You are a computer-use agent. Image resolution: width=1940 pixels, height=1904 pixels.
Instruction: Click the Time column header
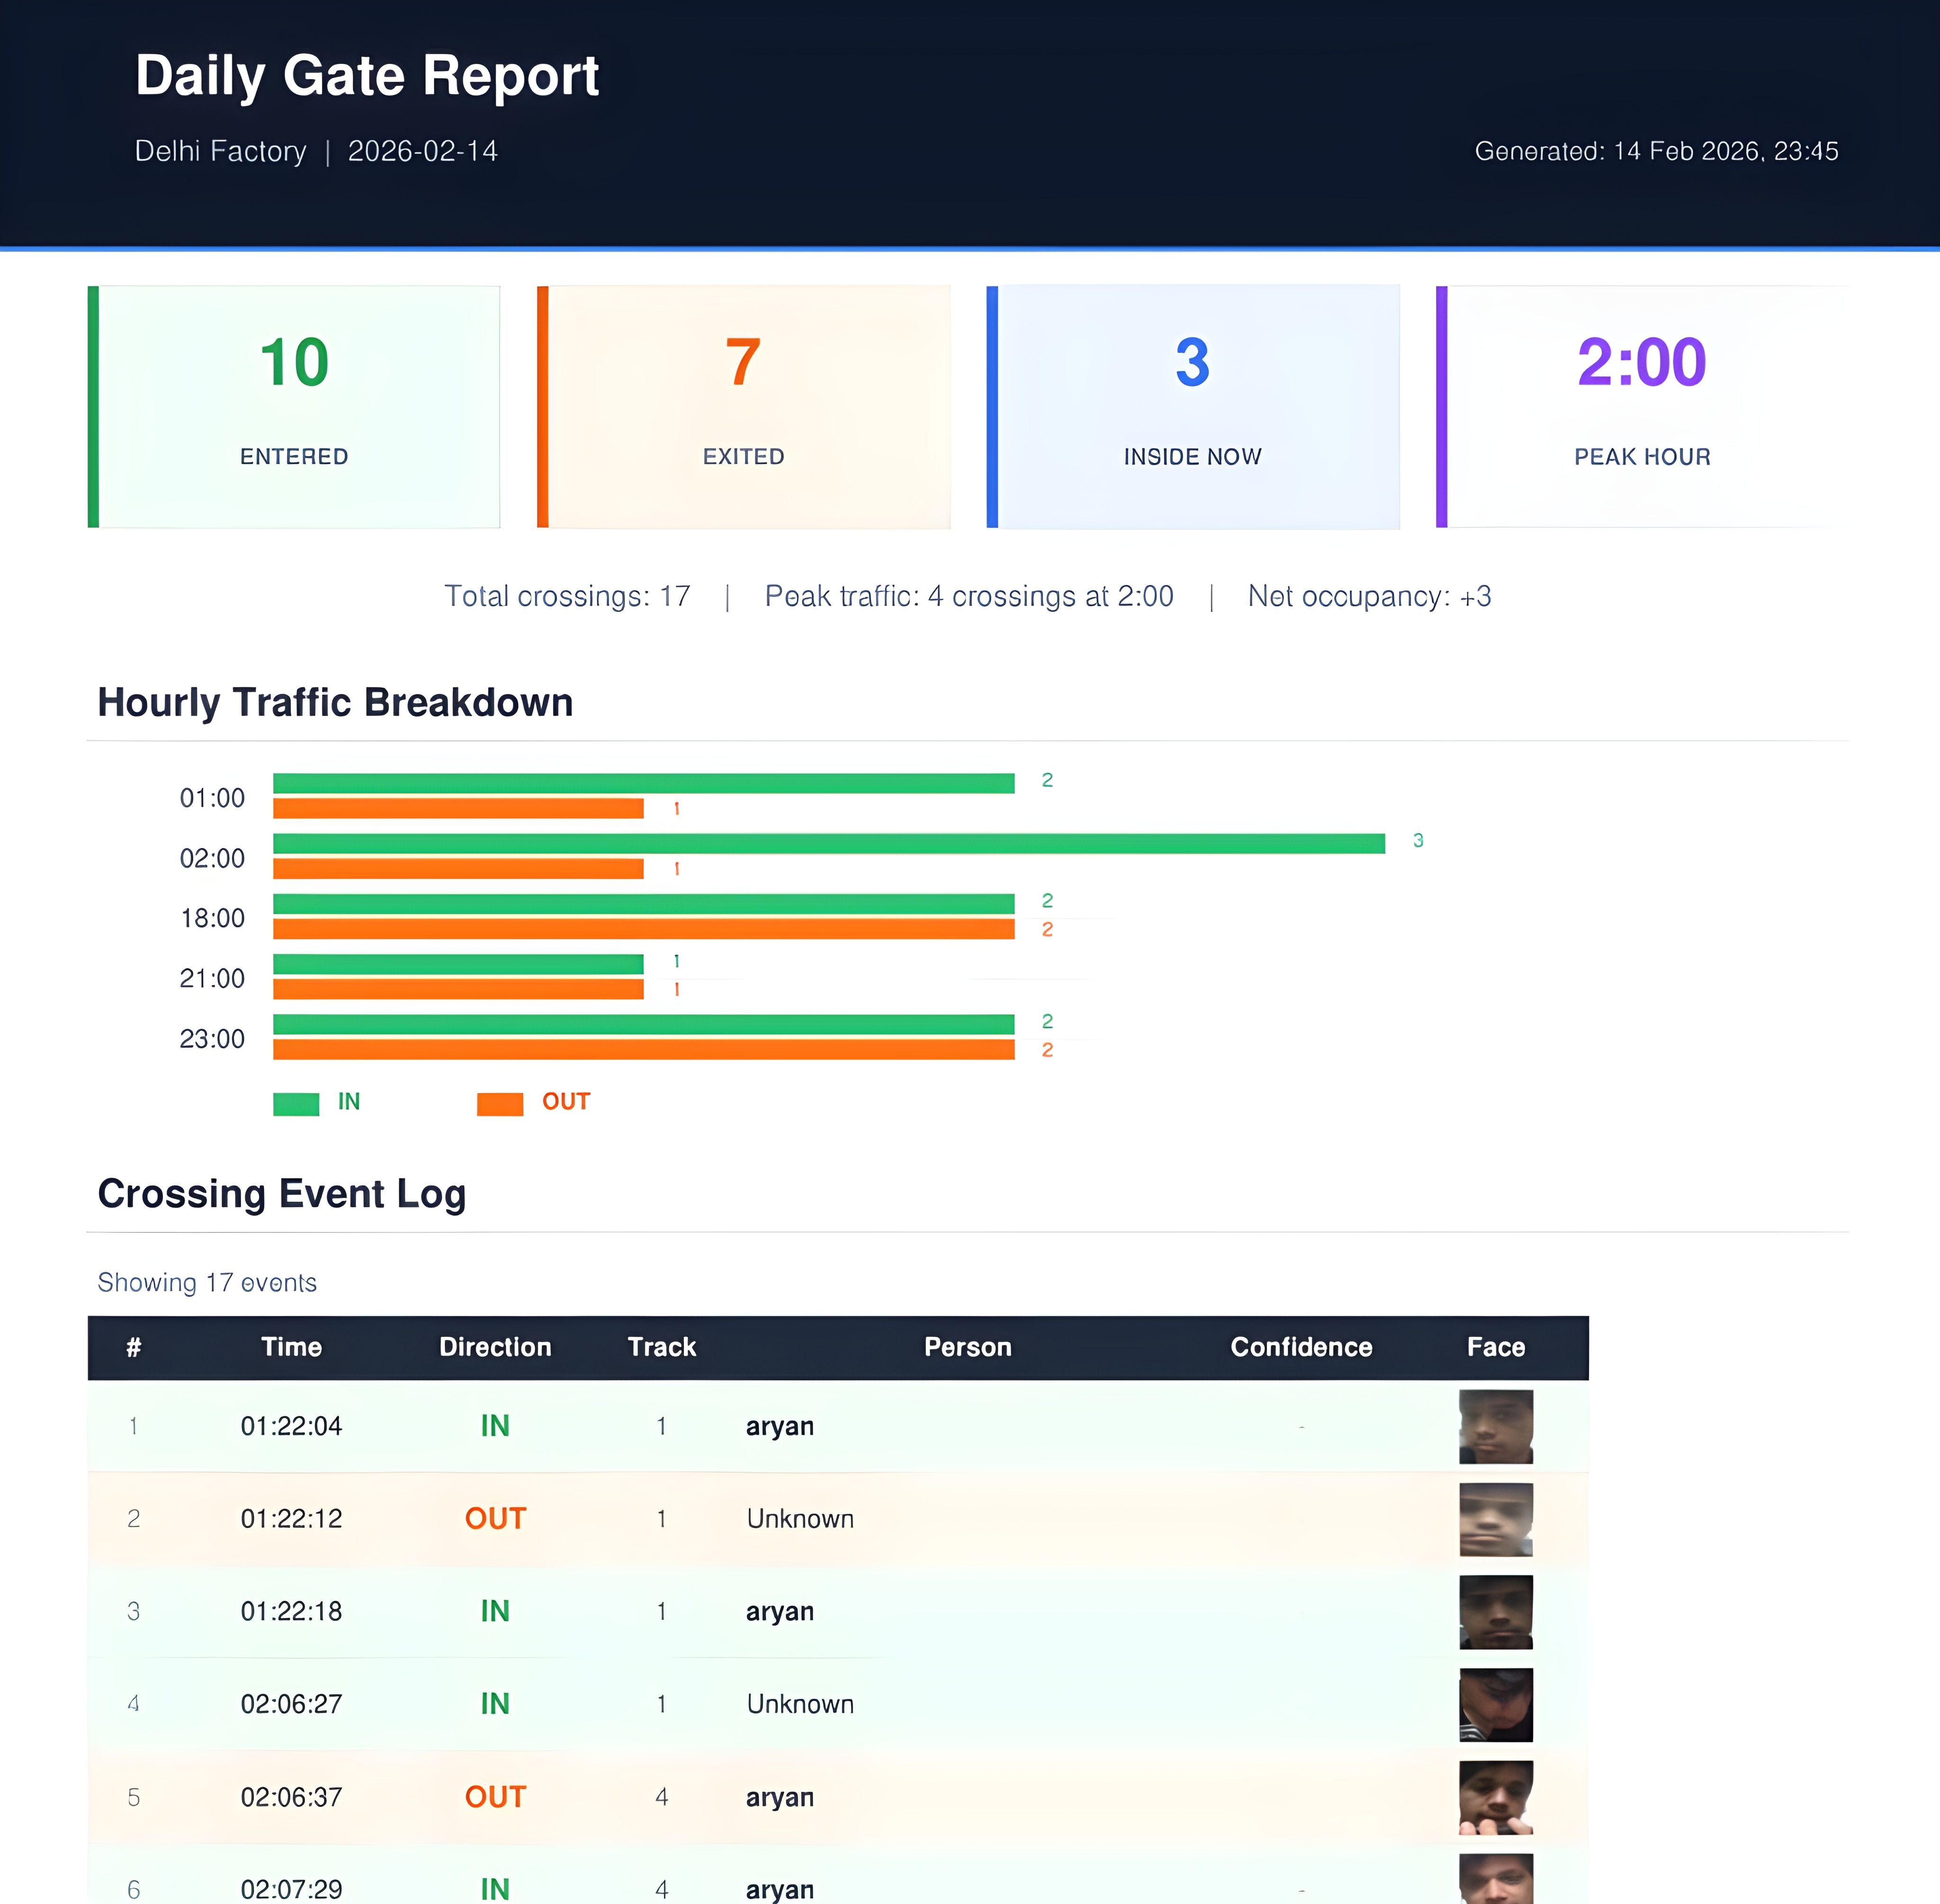coord(291,1347)
